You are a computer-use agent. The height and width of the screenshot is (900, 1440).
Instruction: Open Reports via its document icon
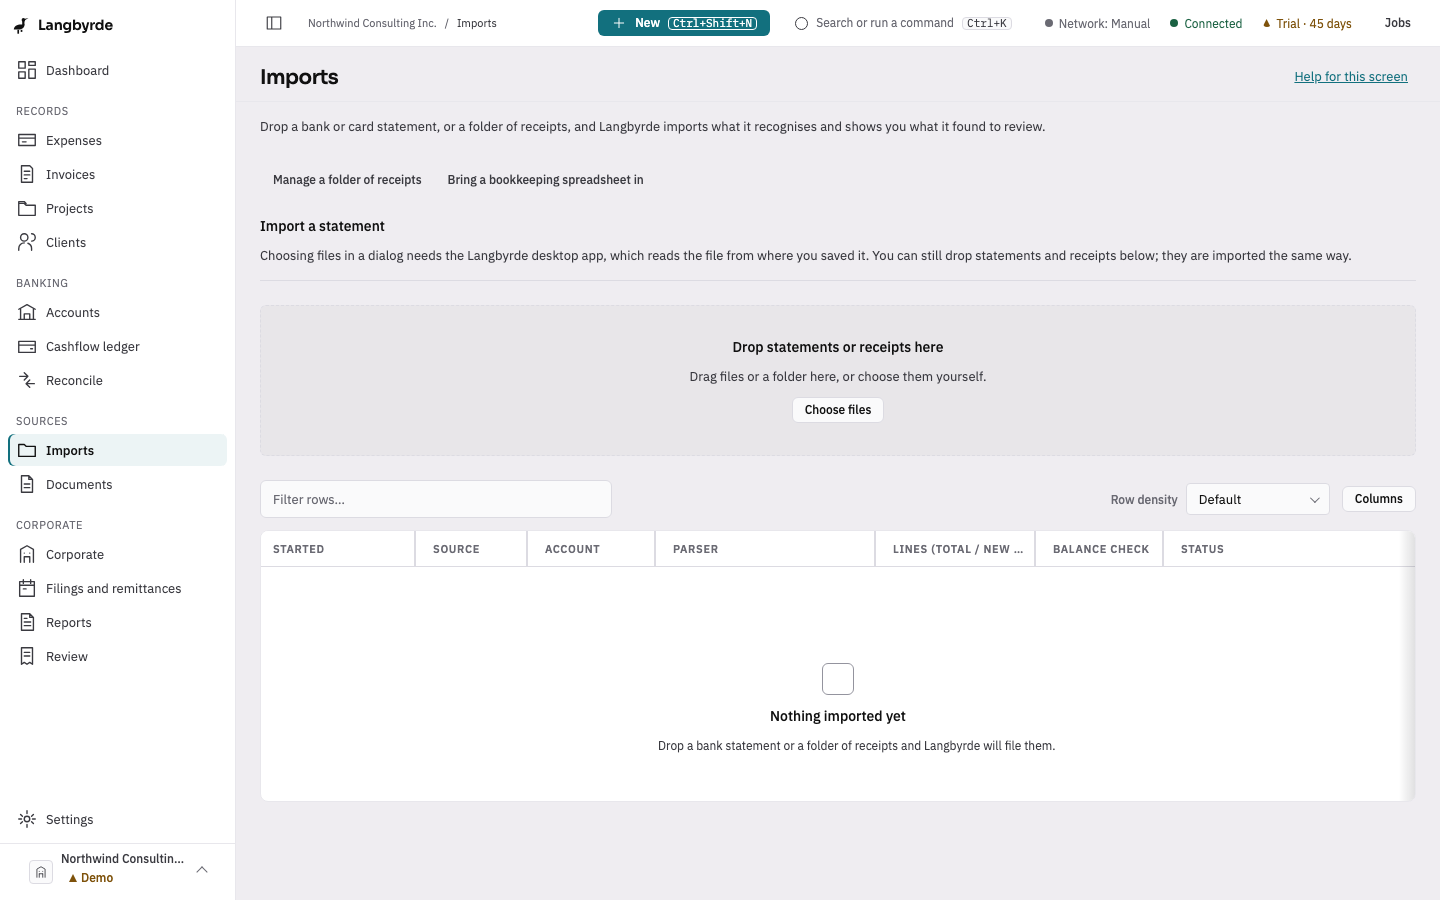[27, 622]
